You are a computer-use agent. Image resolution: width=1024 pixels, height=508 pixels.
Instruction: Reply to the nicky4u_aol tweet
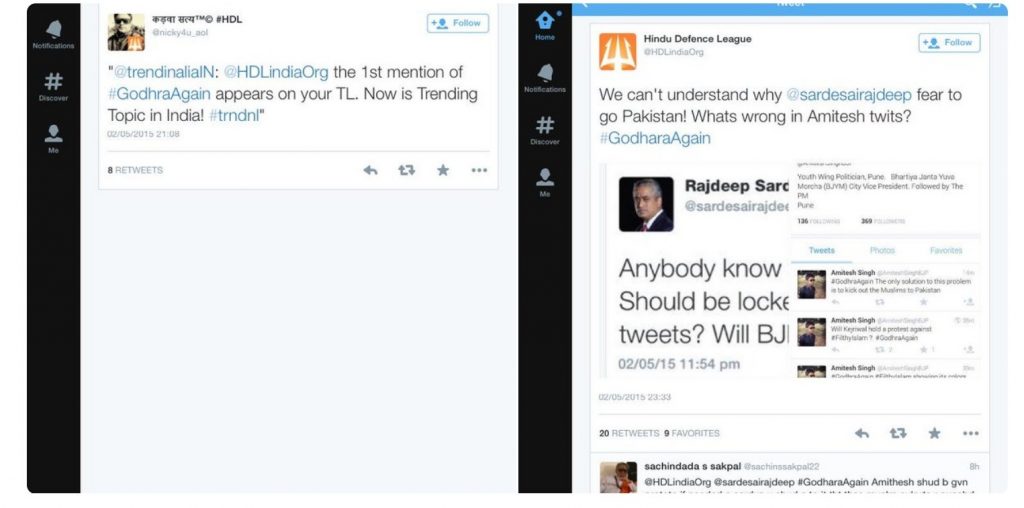370,170
